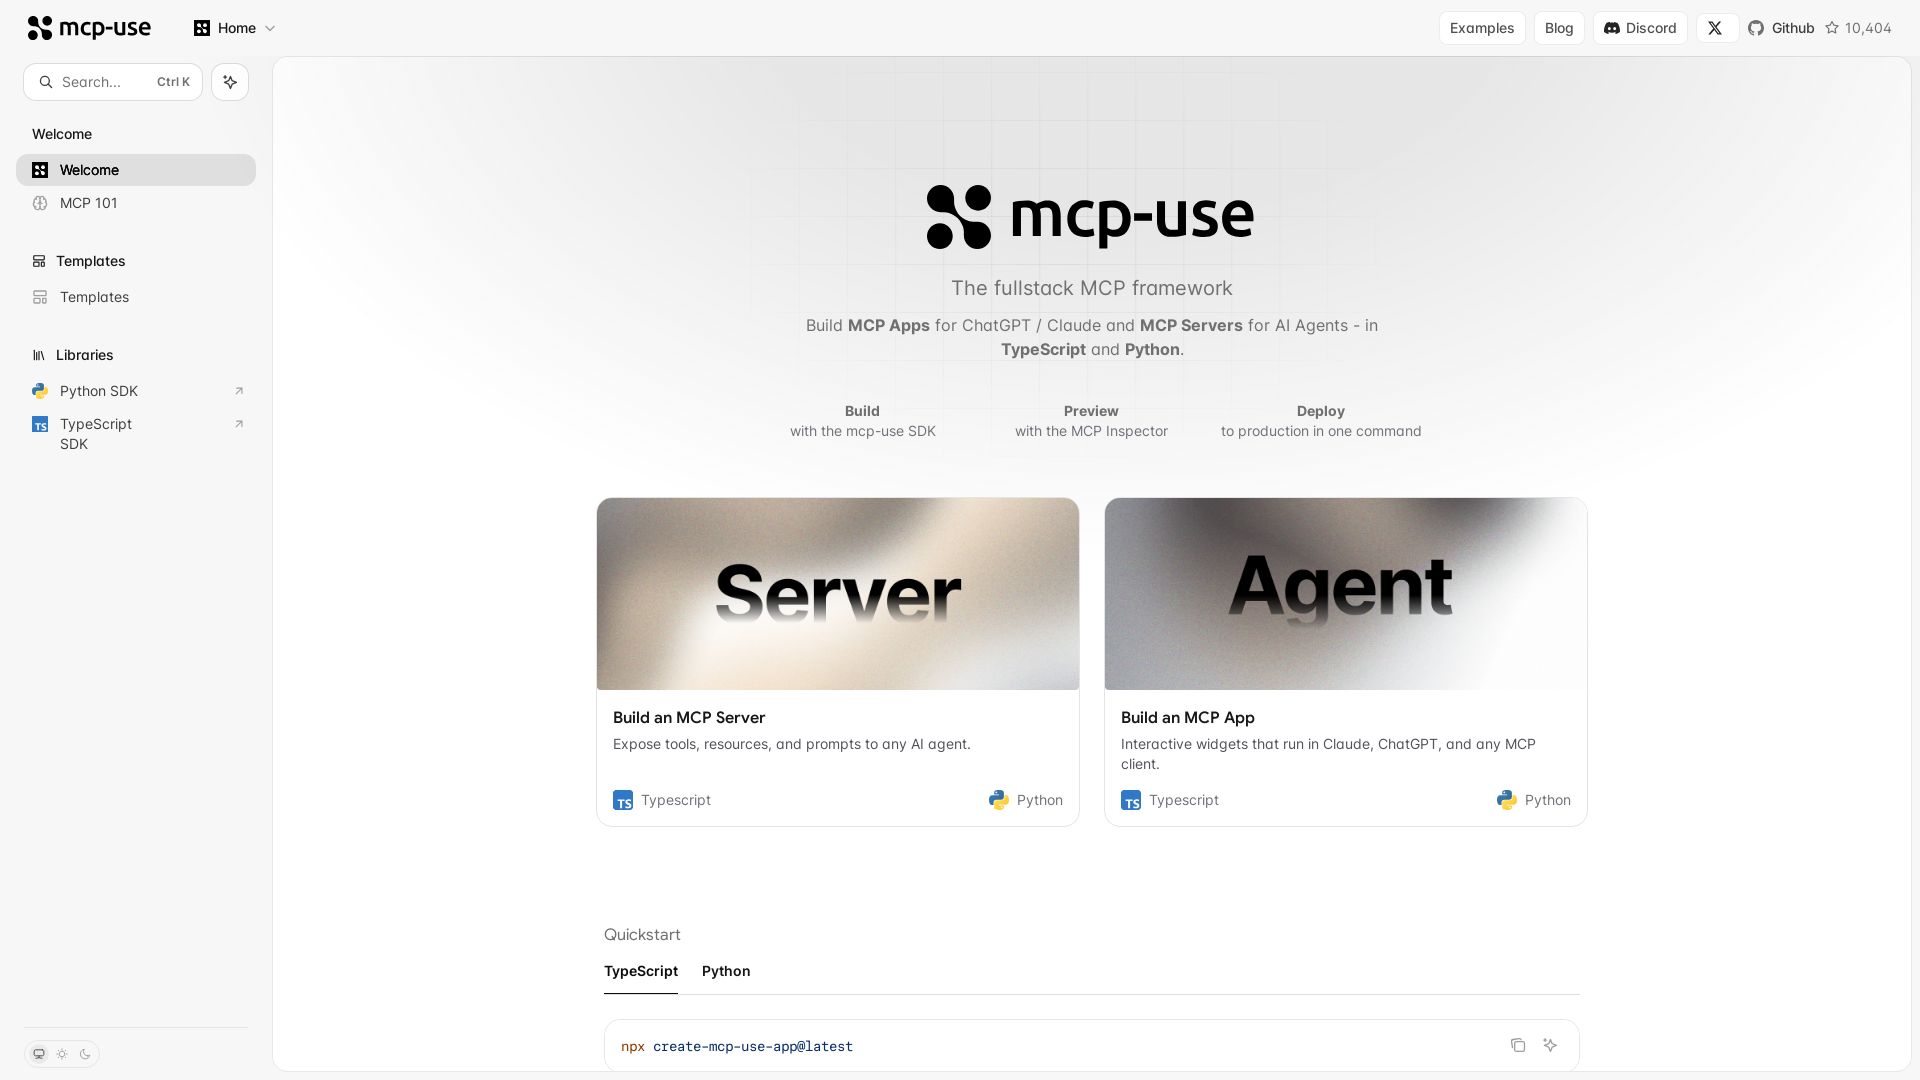Click the 10,404 stars count
Image resolution: width=1920 pixels, height=1080 pixels.
coord(1868,28)
